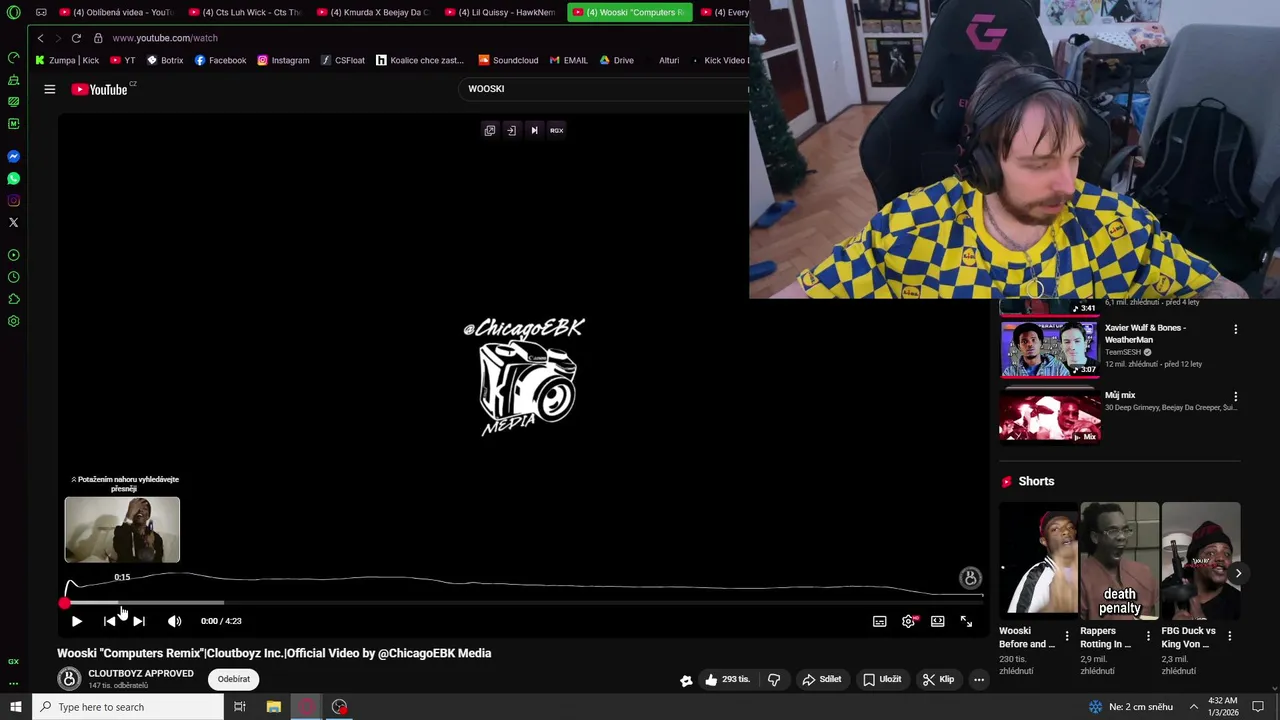The height and width of the screenshot is (720, 1280).
Task: Skip to the next video in the player
Action: tap(139, 621)
